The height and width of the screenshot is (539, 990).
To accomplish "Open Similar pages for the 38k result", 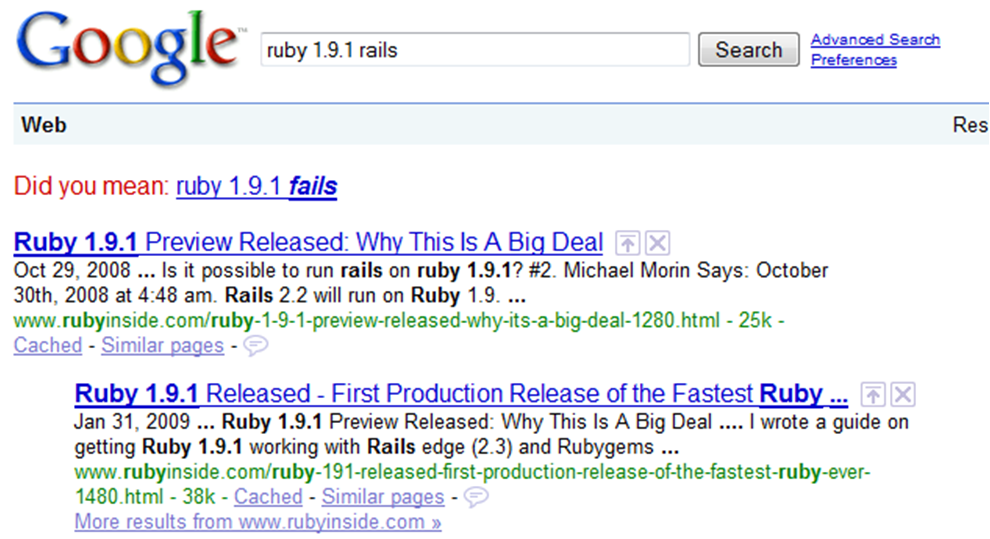I will (x=383, y=497).
